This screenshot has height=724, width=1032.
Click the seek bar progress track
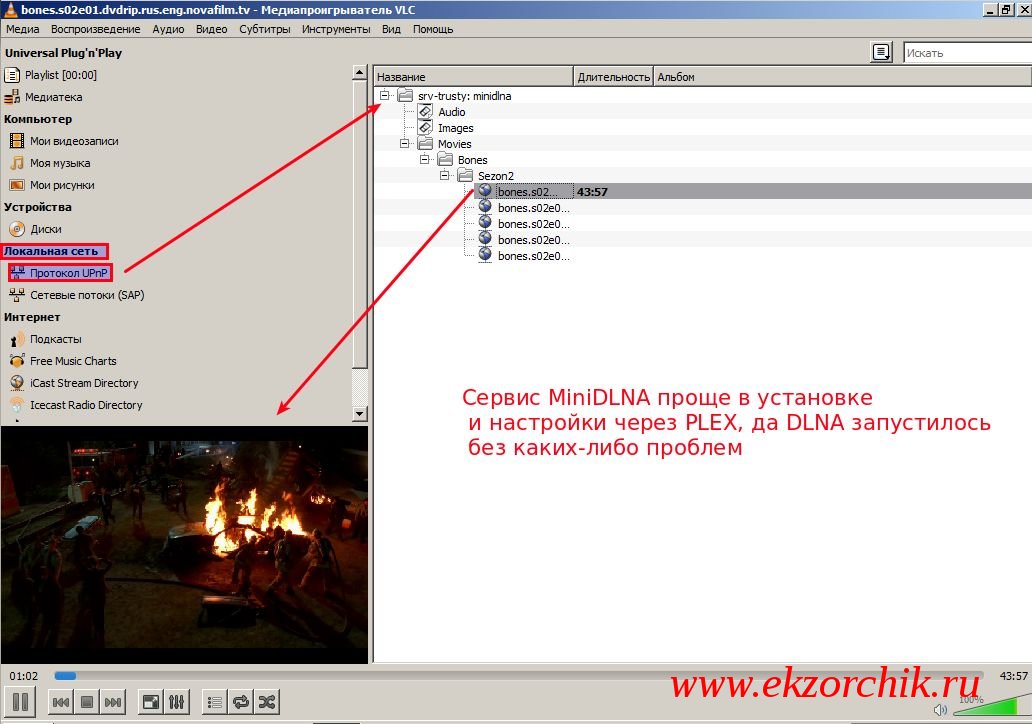click(519, 675)
